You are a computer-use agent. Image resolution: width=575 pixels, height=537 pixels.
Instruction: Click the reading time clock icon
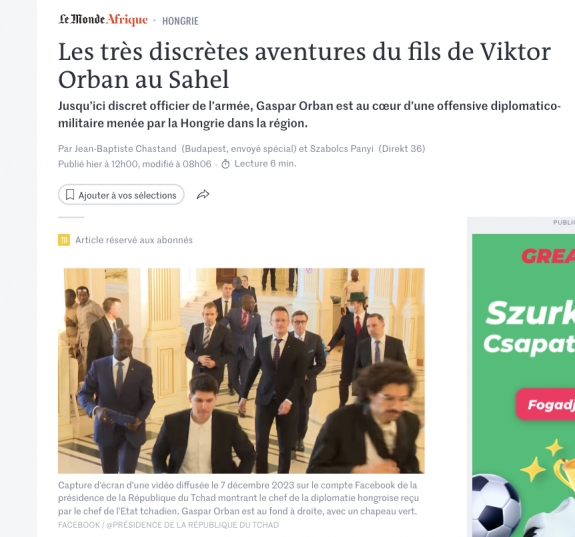click(226, 164)
